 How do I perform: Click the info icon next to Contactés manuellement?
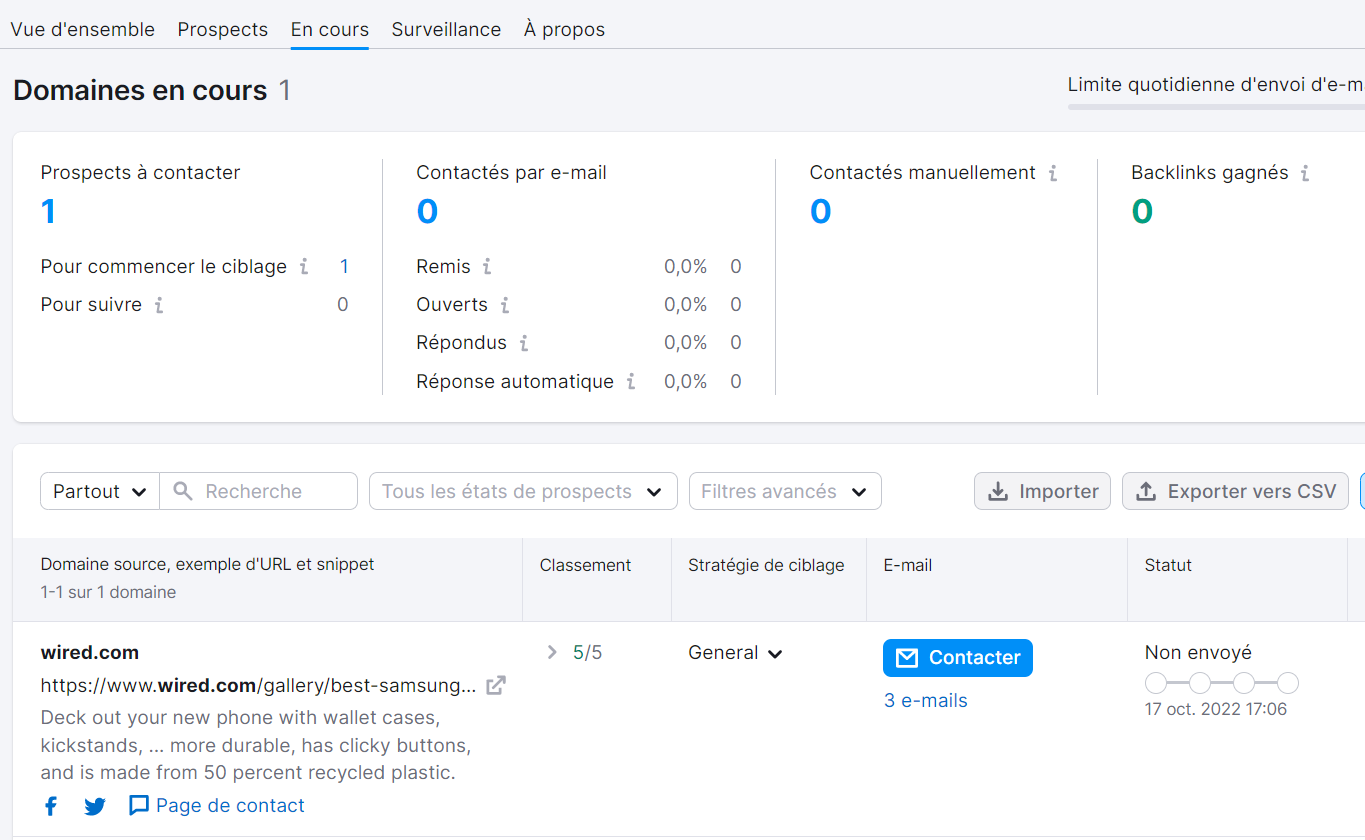click(x=1052, y=172)
